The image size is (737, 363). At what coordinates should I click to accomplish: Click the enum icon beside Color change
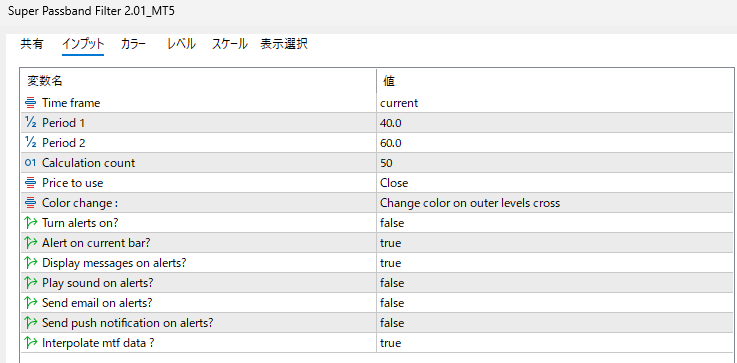[31, 203]
